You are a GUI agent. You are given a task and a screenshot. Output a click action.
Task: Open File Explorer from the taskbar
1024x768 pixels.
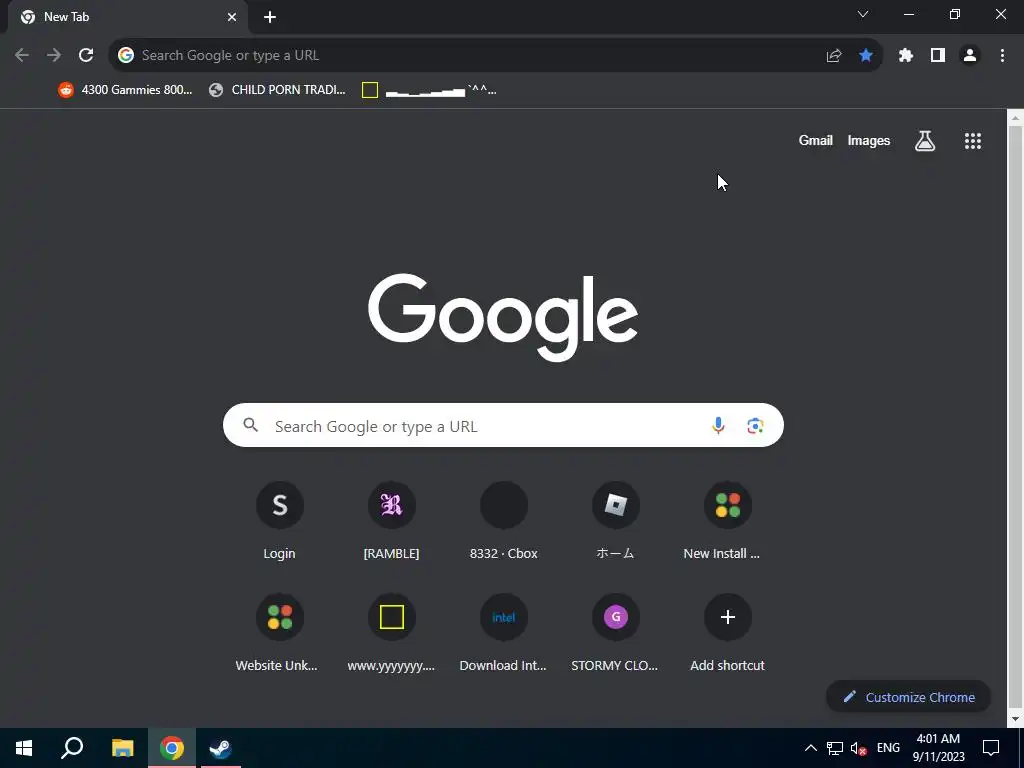click(x=122, y=748)
